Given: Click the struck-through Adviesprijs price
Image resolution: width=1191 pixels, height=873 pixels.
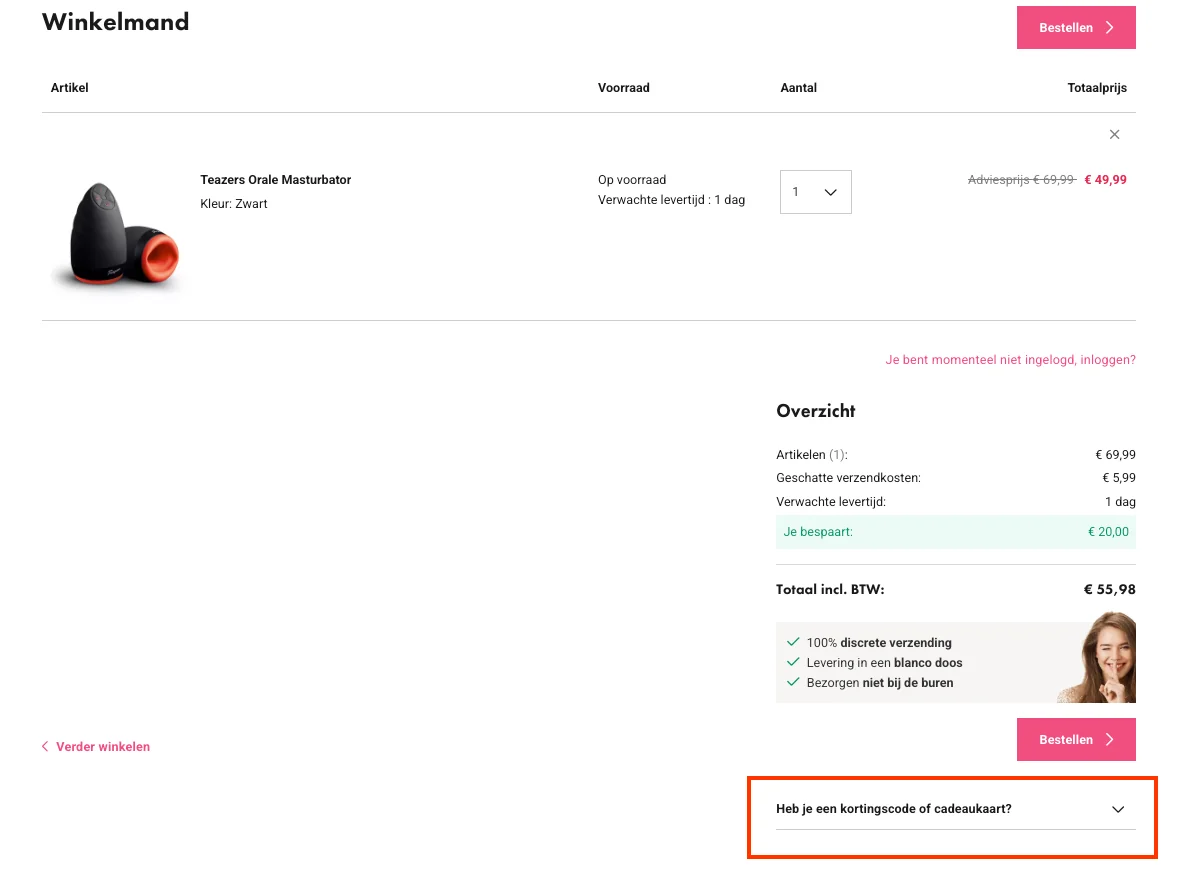Looking at the screenshot, I should pos(1022,179).
